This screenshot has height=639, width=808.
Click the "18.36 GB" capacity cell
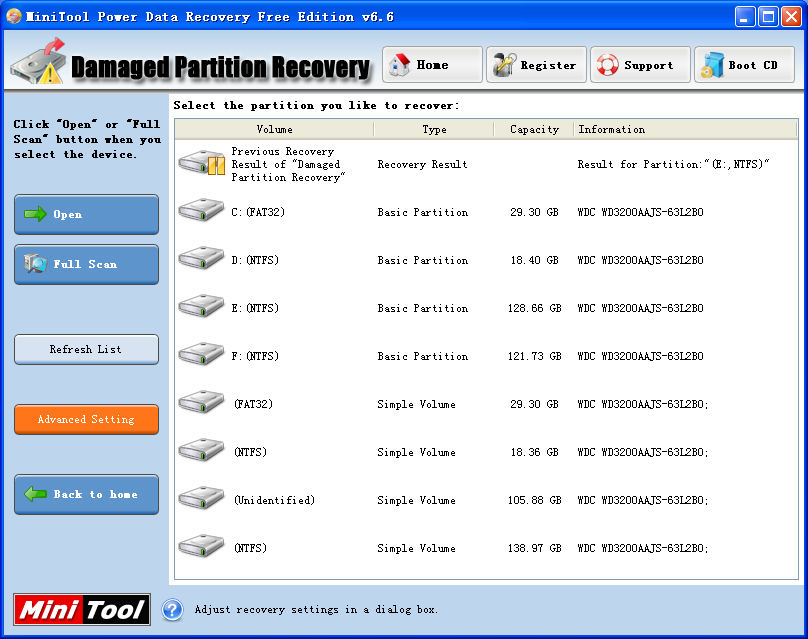(x=534, y=452)
